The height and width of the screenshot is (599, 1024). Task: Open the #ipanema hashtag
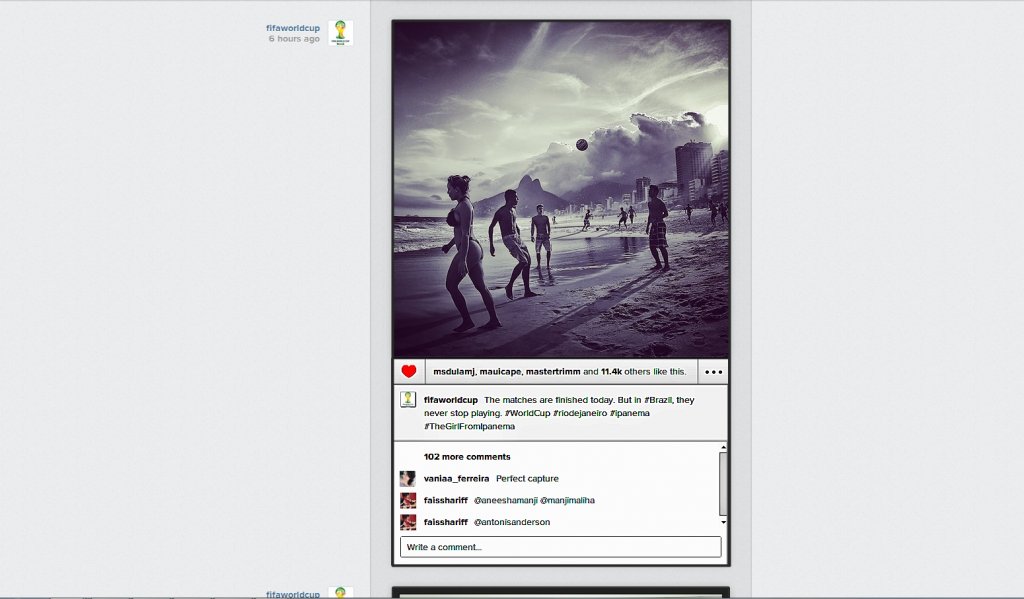[630, 413]
